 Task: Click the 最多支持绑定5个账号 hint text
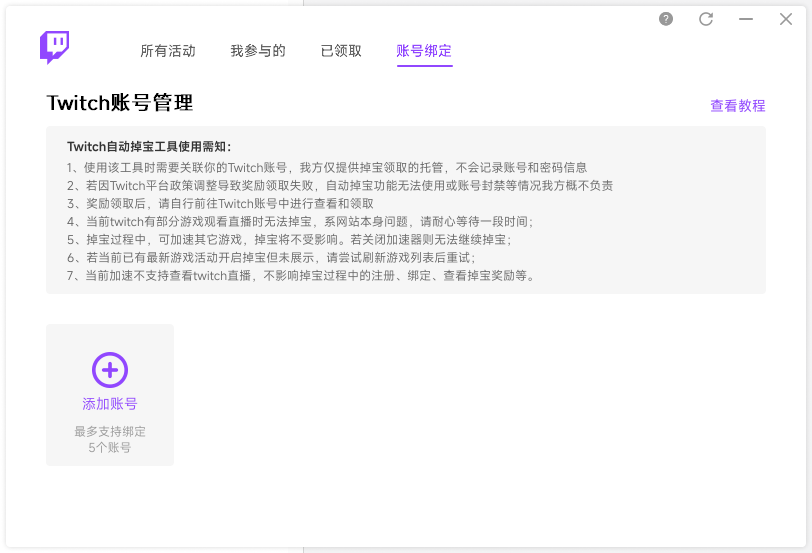pyautogui.click(x=110, y=439)
